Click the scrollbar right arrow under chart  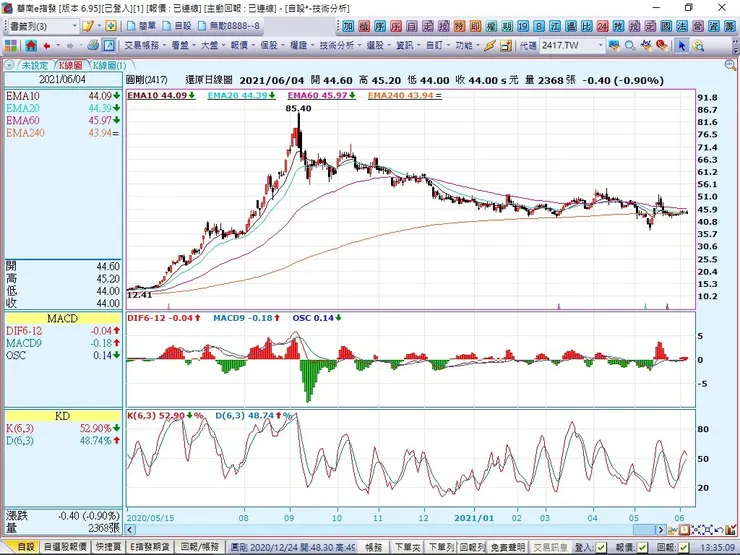tap(661, 530)
